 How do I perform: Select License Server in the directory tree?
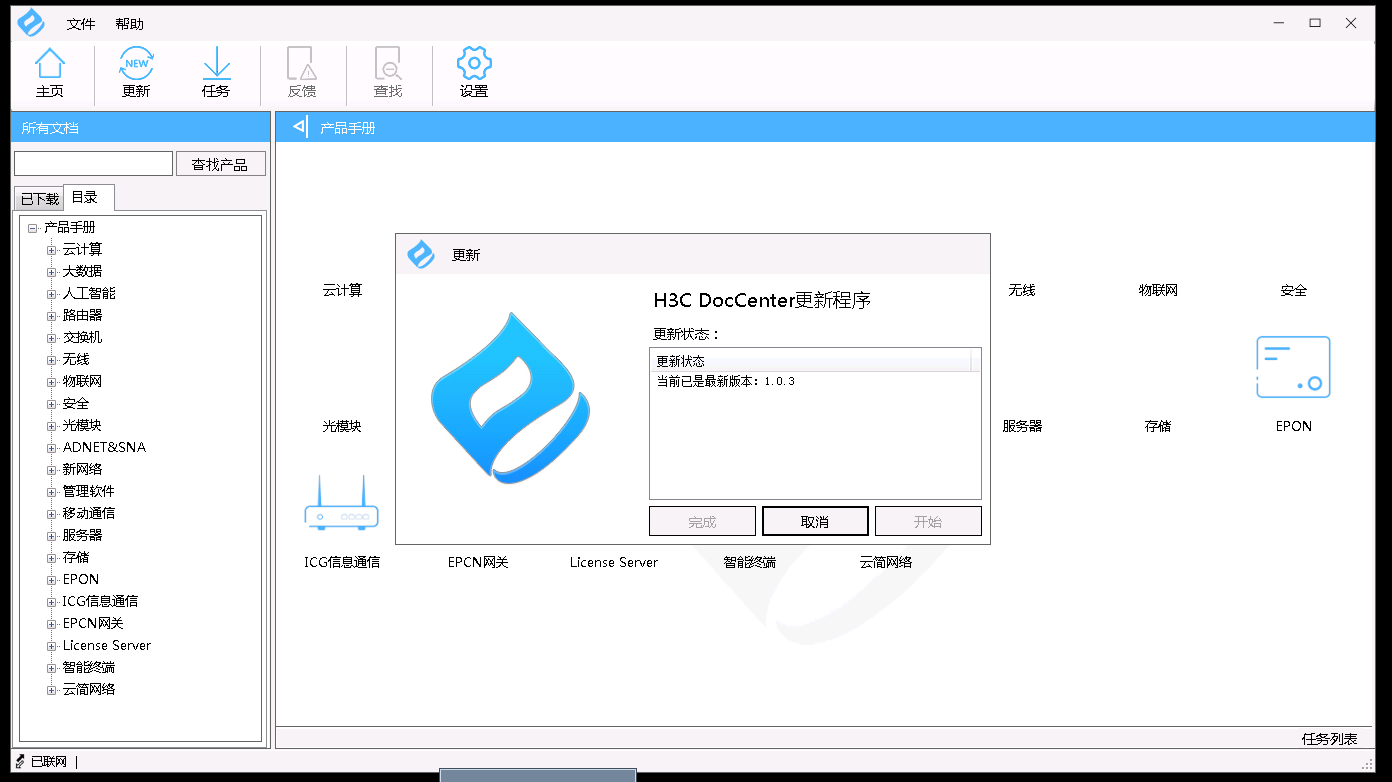coord(107,645)
